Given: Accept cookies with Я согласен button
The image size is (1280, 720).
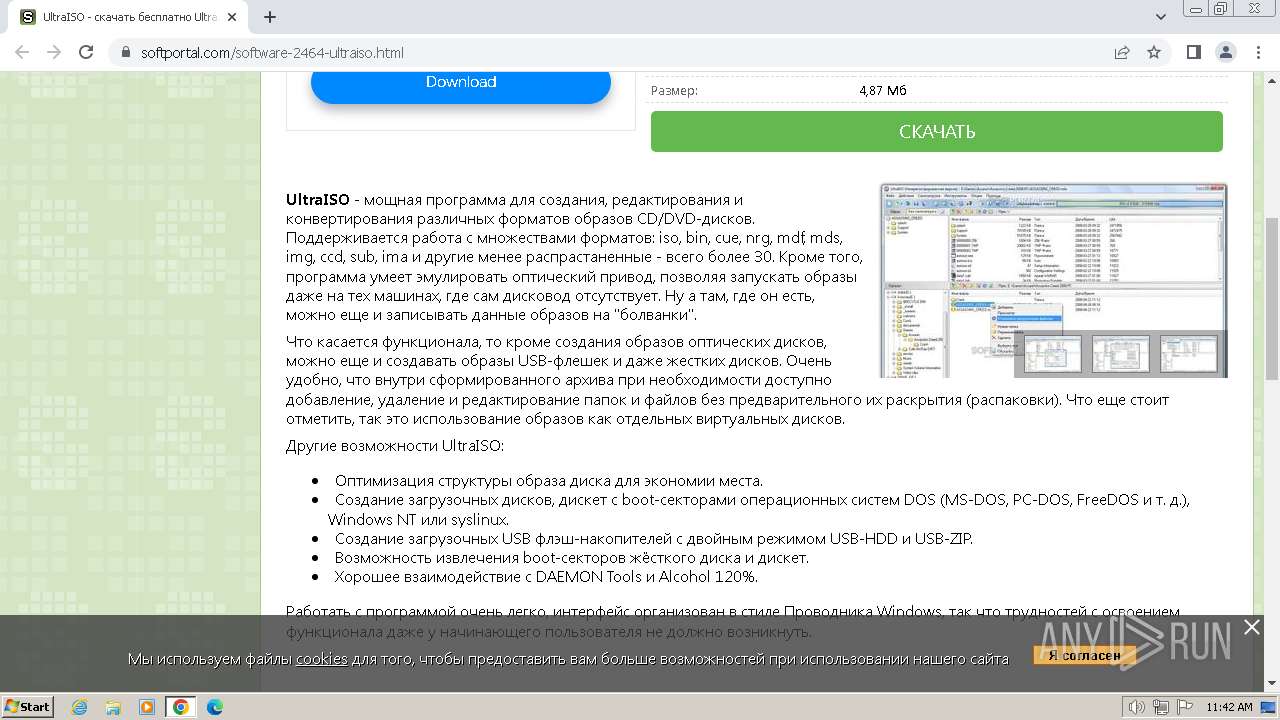Looking at the screenshot, I should [1085, 656].
